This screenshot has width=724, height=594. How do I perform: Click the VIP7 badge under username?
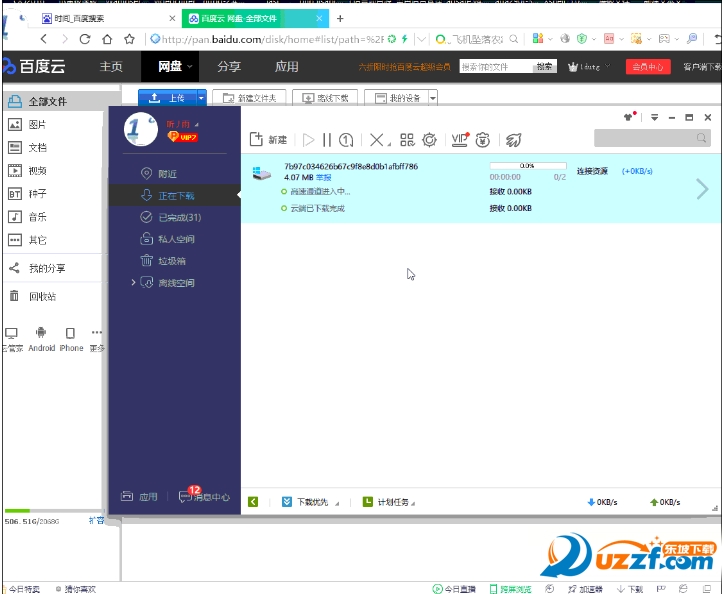pos(183,137)
